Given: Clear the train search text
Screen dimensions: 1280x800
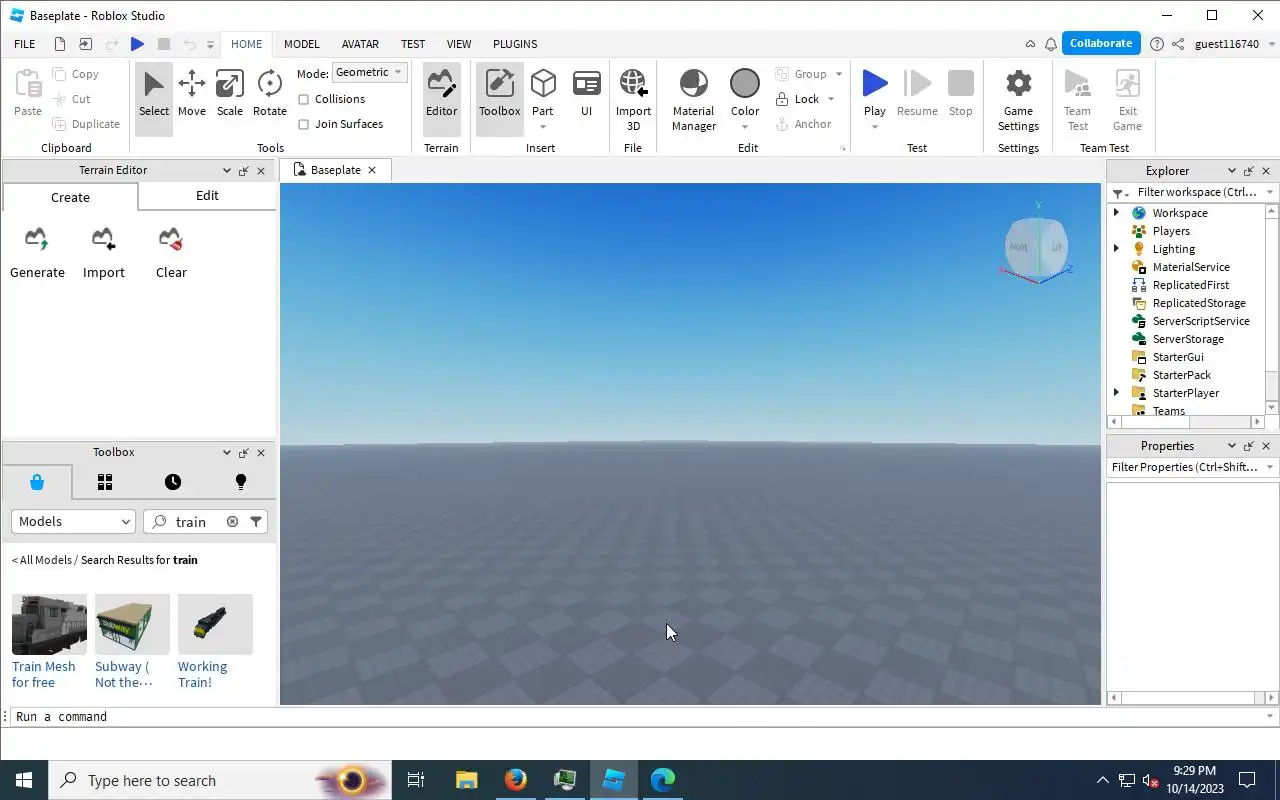Looking at the screenshot, I should point(232,521).
